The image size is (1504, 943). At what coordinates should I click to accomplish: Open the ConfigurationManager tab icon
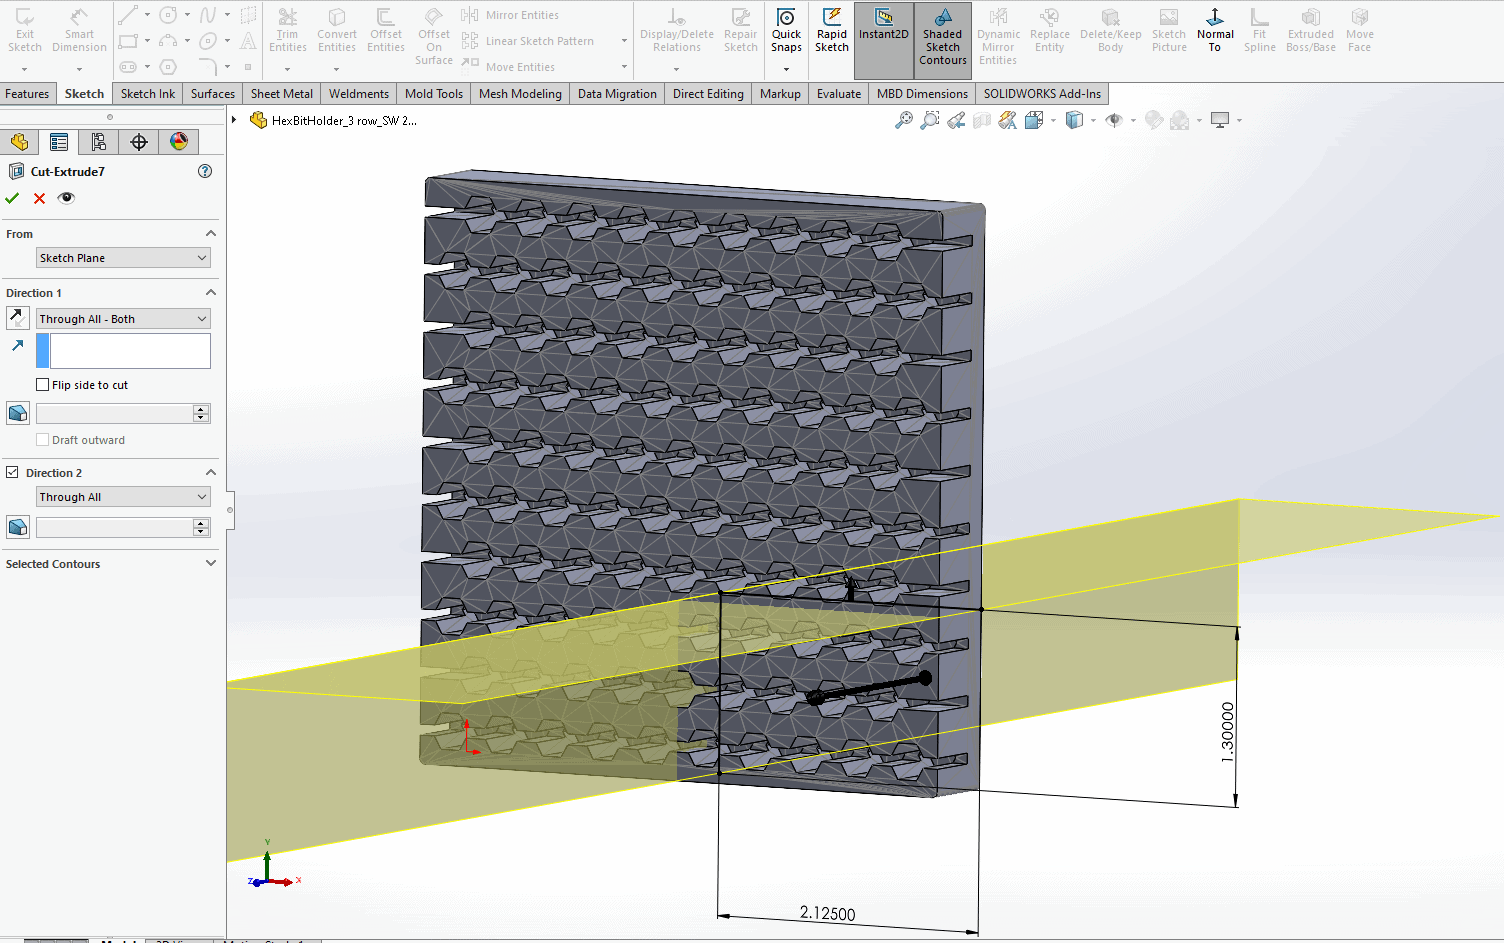point(99,142)
